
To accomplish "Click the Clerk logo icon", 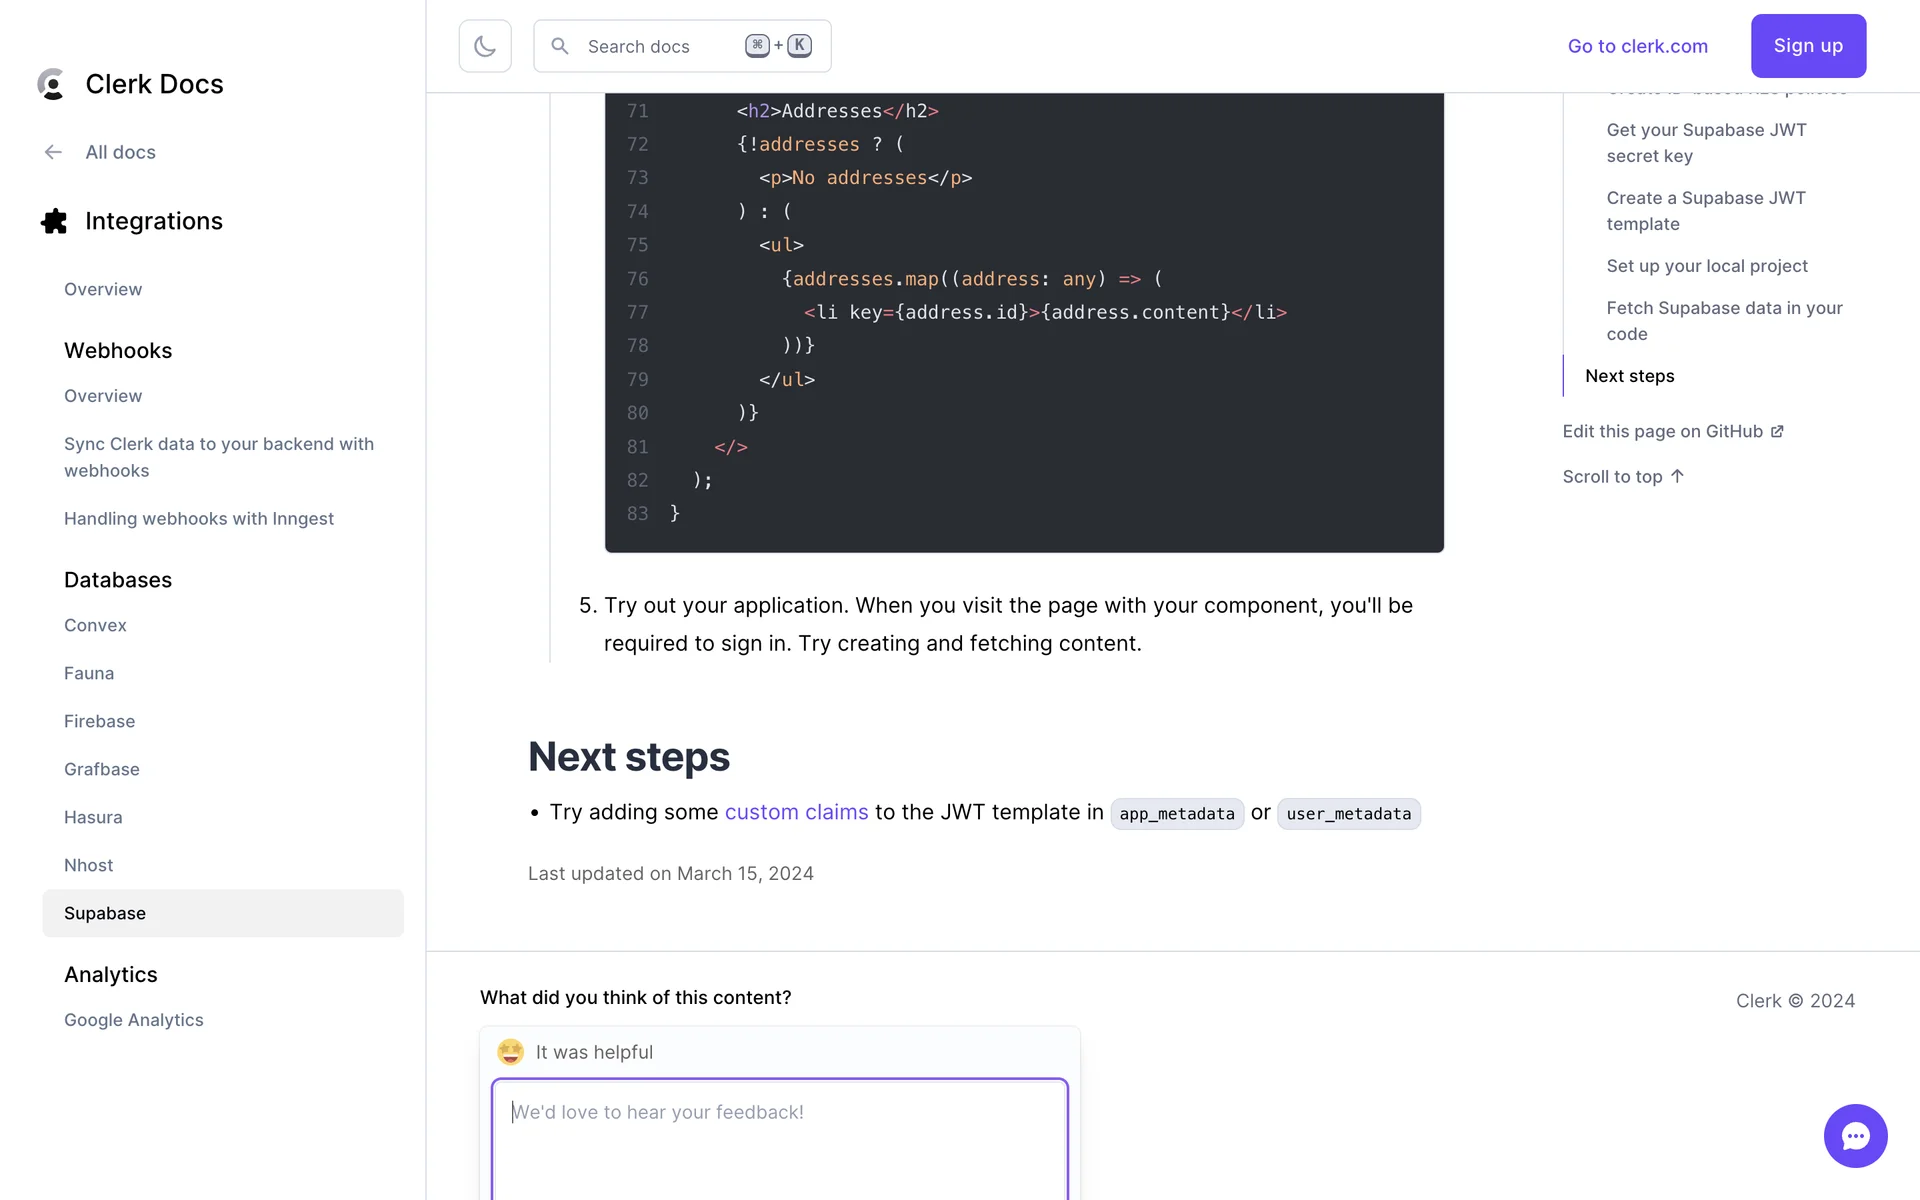I will pyautogui.click(x=51, y=84).
